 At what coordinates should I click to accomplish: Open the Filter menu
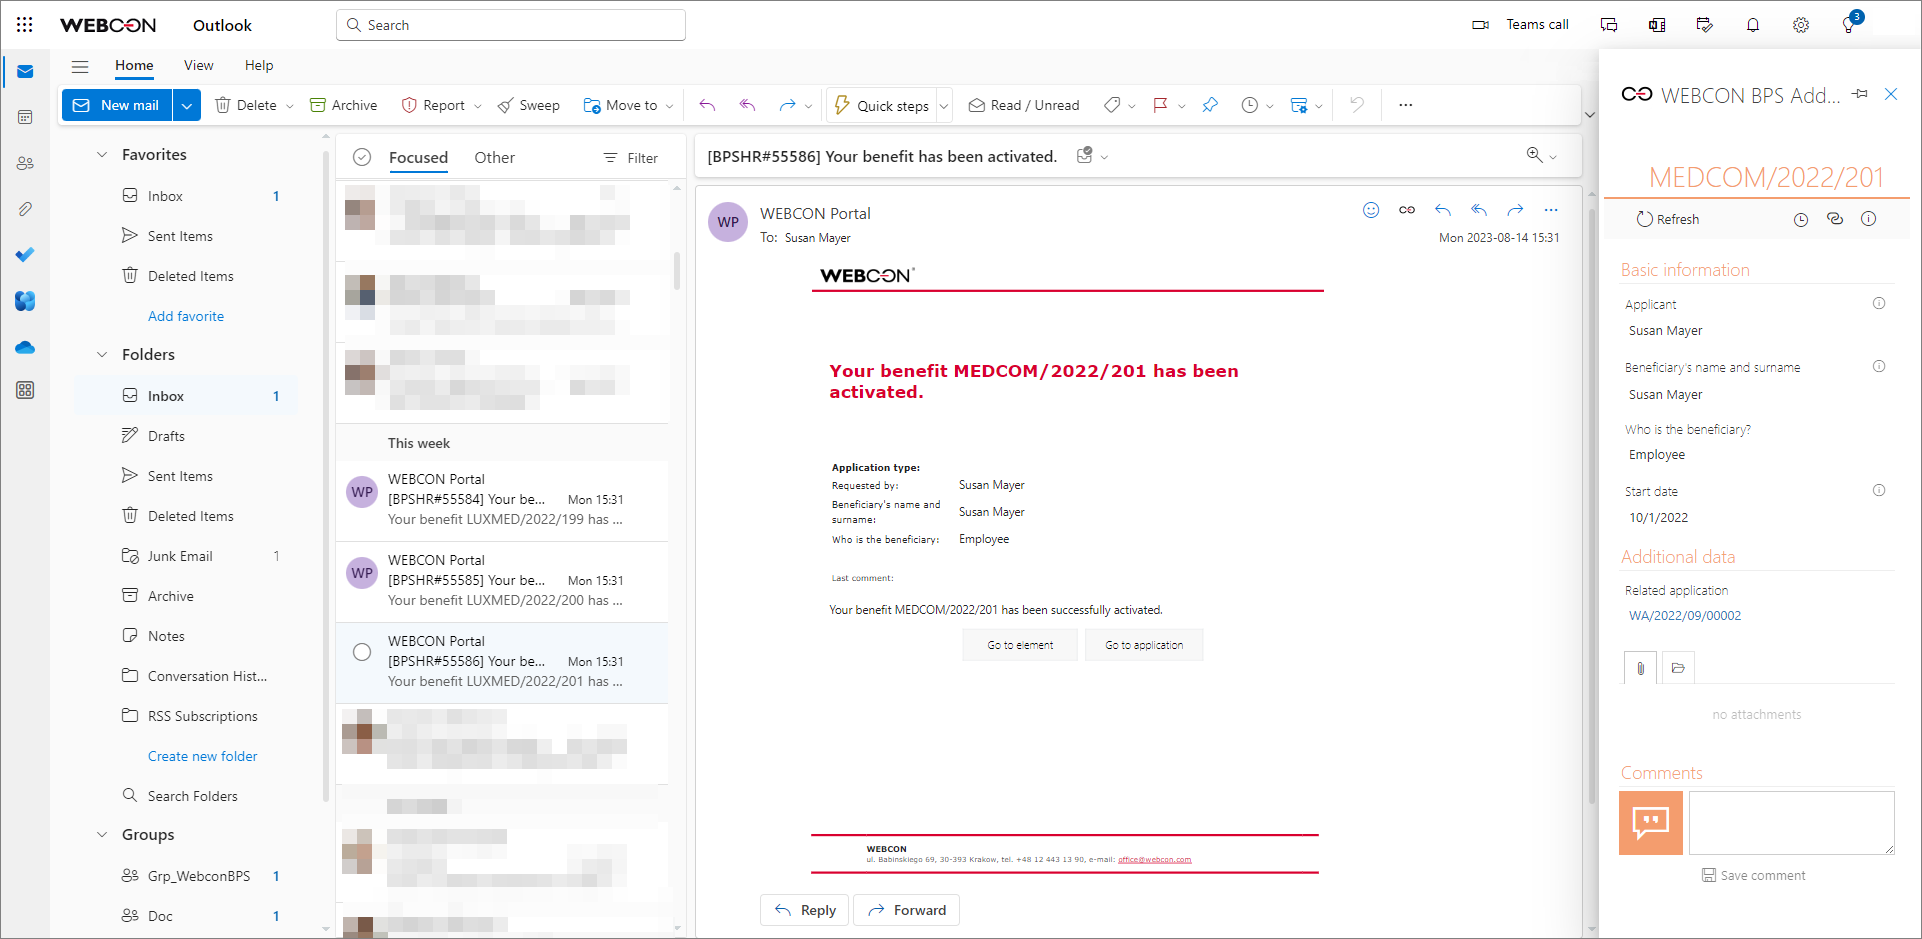(x=631, y=158)
